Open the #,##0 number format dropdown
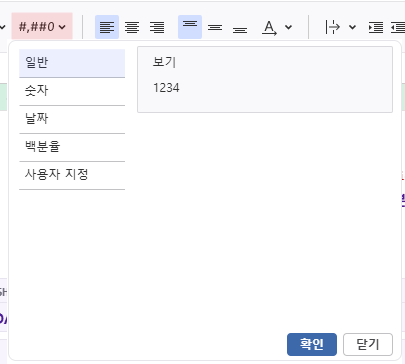 [42, 27]
